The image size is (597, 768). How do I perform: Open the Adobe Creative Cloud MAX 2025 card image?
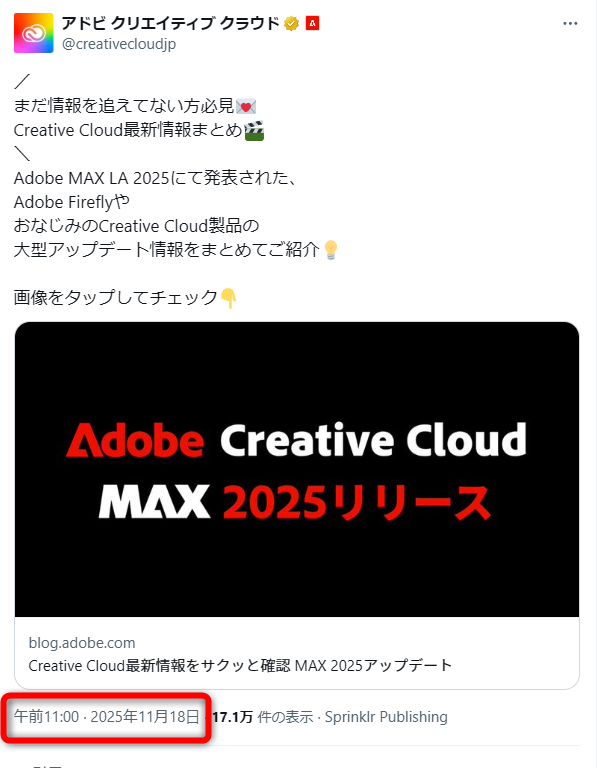pos(297,469)
